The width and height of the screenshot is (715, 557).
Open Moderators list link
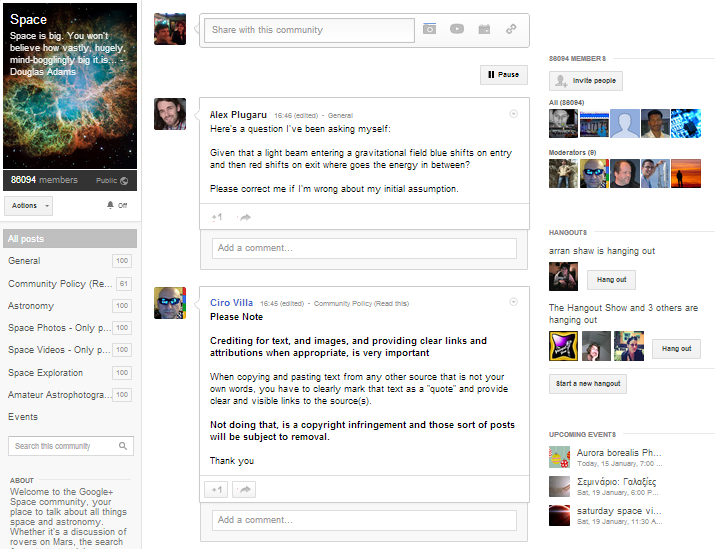pyautogui.click(x=572, y=153)
